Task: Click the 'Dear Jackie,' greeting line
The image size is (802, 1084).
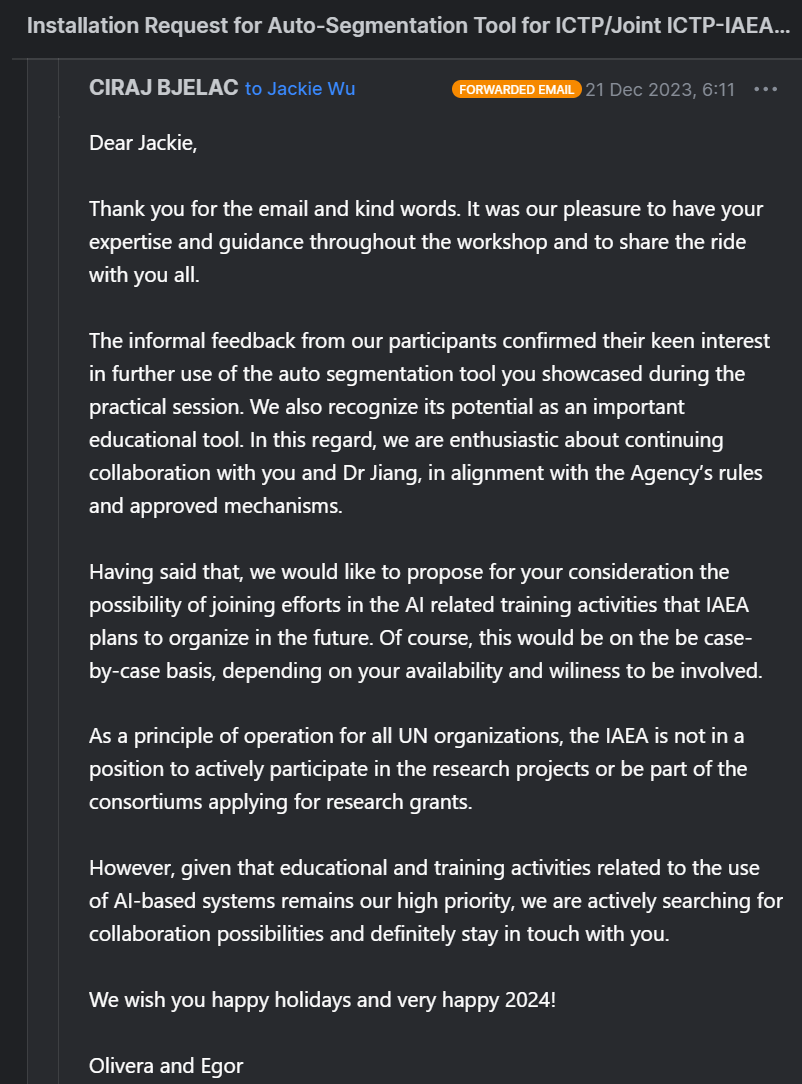Action: 143,143
